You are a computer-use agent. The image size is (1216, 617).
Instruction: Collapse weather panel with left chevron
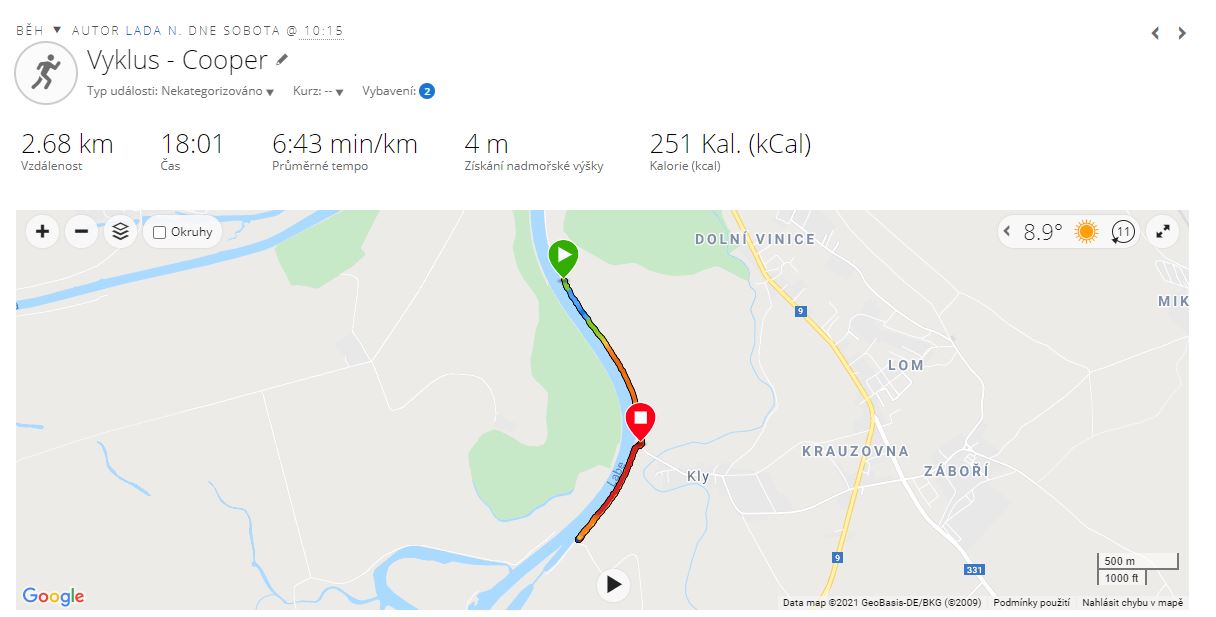click(x=1008, y=233)
